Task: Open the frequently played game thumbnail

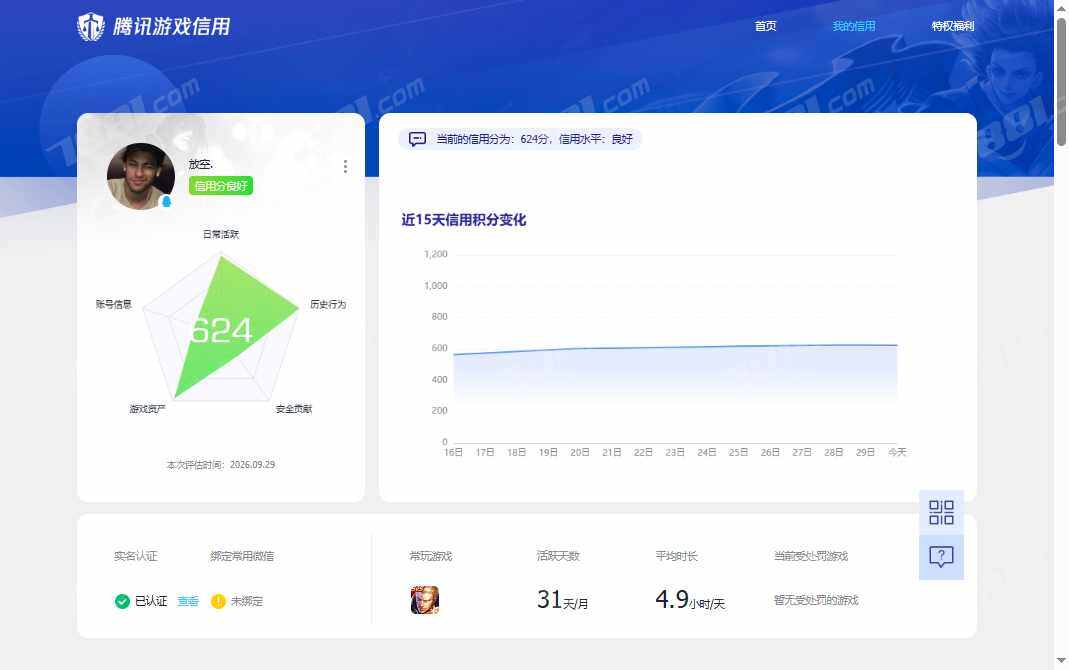Action: click(425, 600)
